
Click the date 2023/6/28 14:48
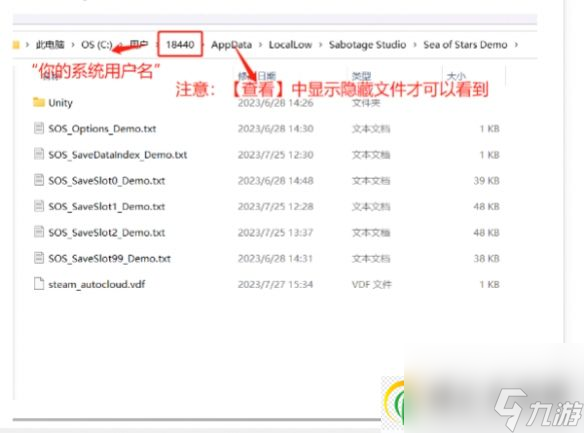coord(275,181)
